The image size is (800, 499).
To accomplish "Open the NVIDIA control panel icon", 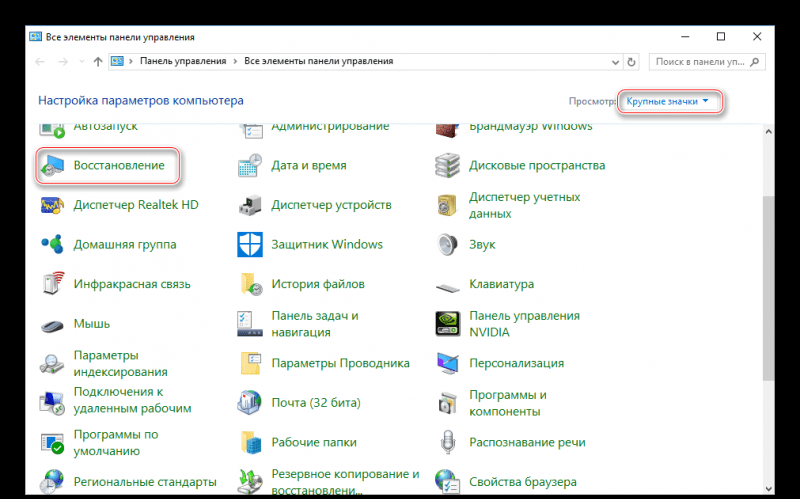I will click(x=447, y=324).
